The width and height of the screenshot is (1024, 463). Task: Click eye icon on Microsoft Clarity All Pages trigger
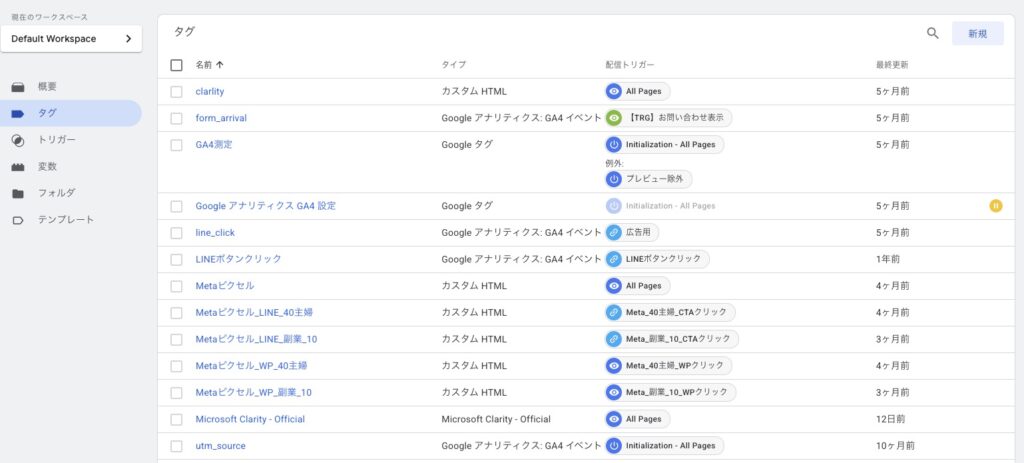coord(613,419)
